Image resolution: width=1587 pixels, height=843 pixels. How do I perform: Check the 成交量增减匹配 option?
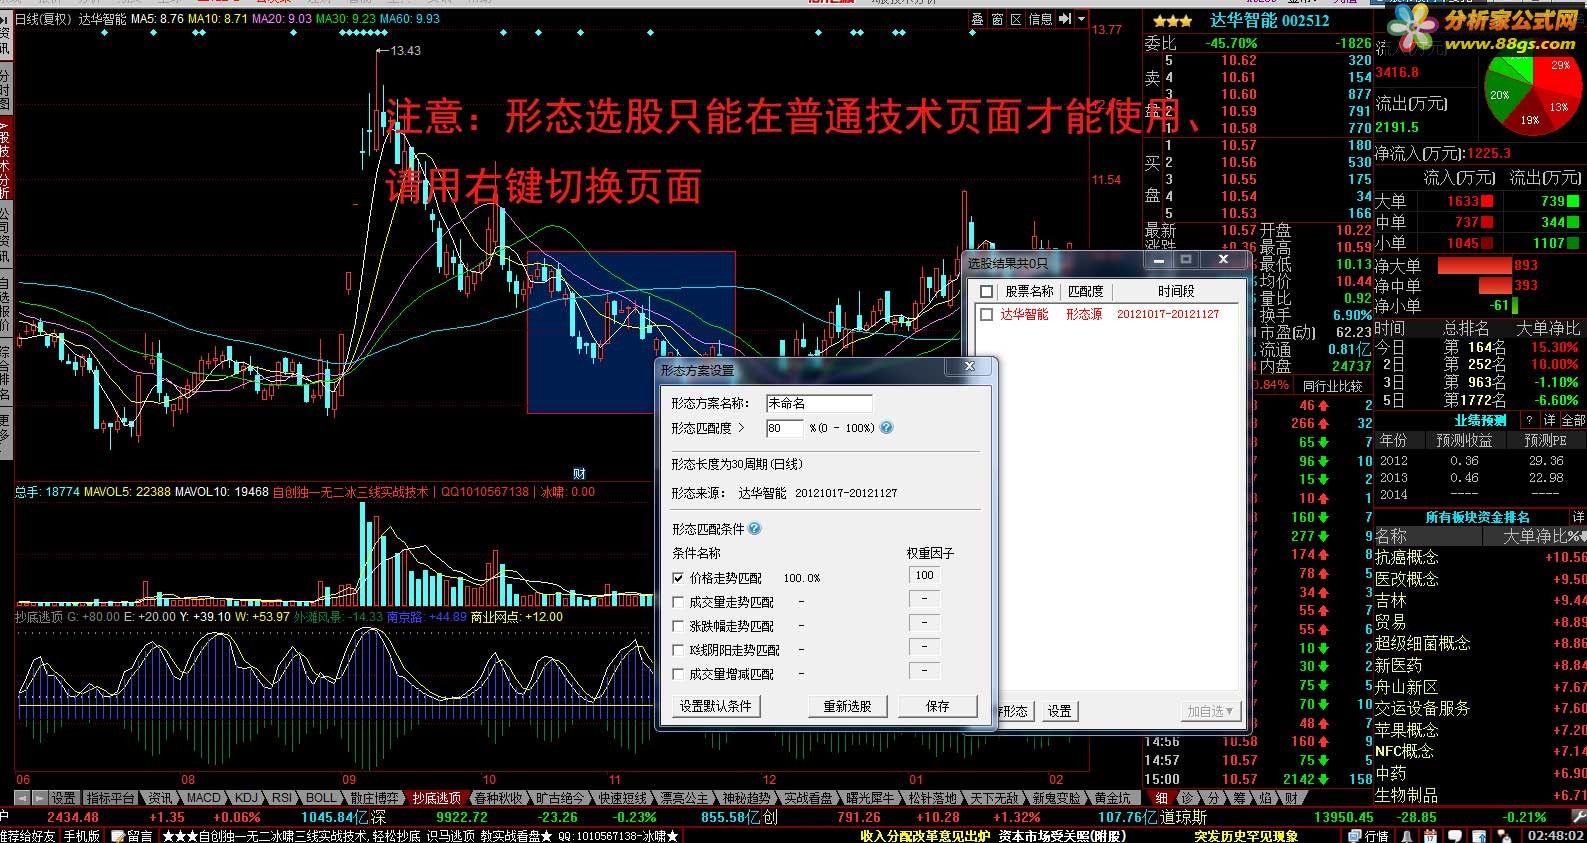(679, 674)
